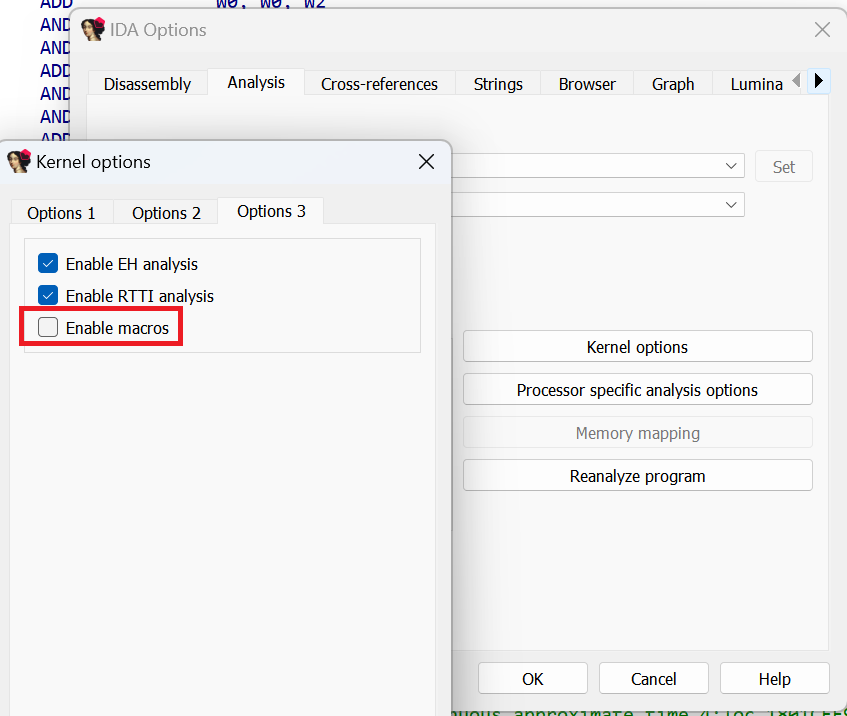847x716 pixels.
Task: Open the Strings tab
Action: pos(498,84)
